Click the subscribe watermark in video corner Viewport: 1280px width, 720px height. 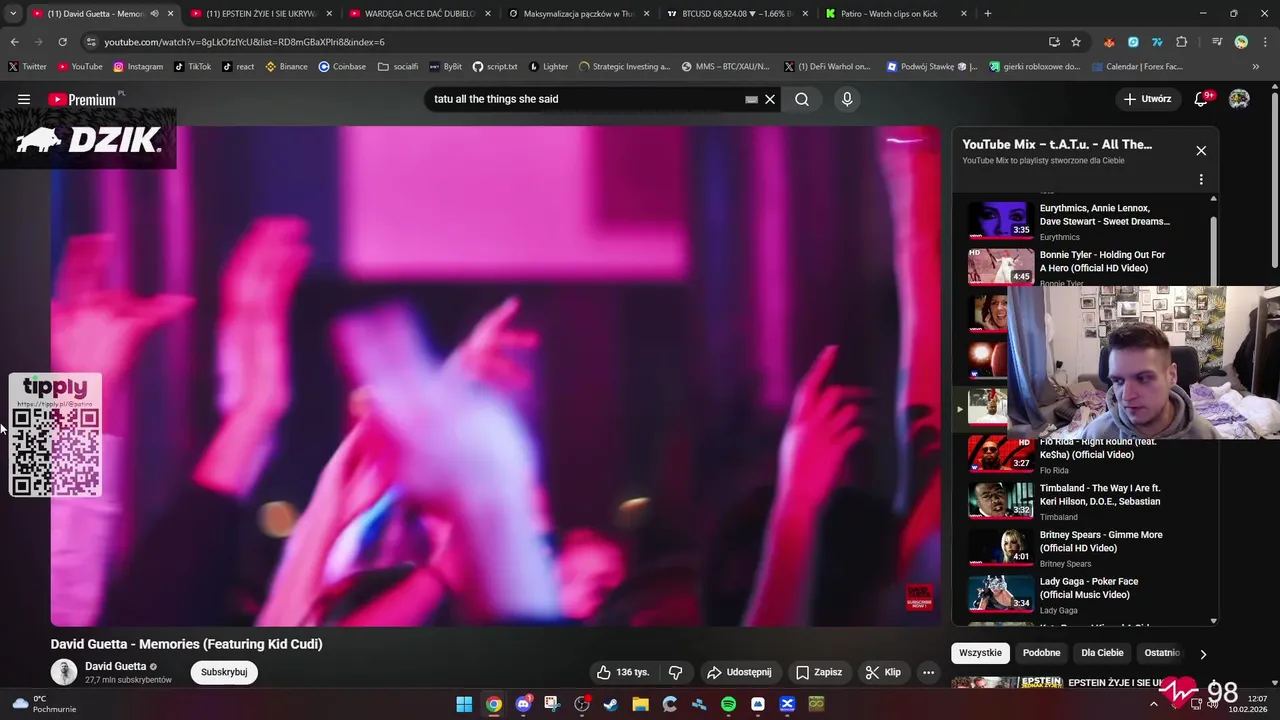click(x=919, y=598)
